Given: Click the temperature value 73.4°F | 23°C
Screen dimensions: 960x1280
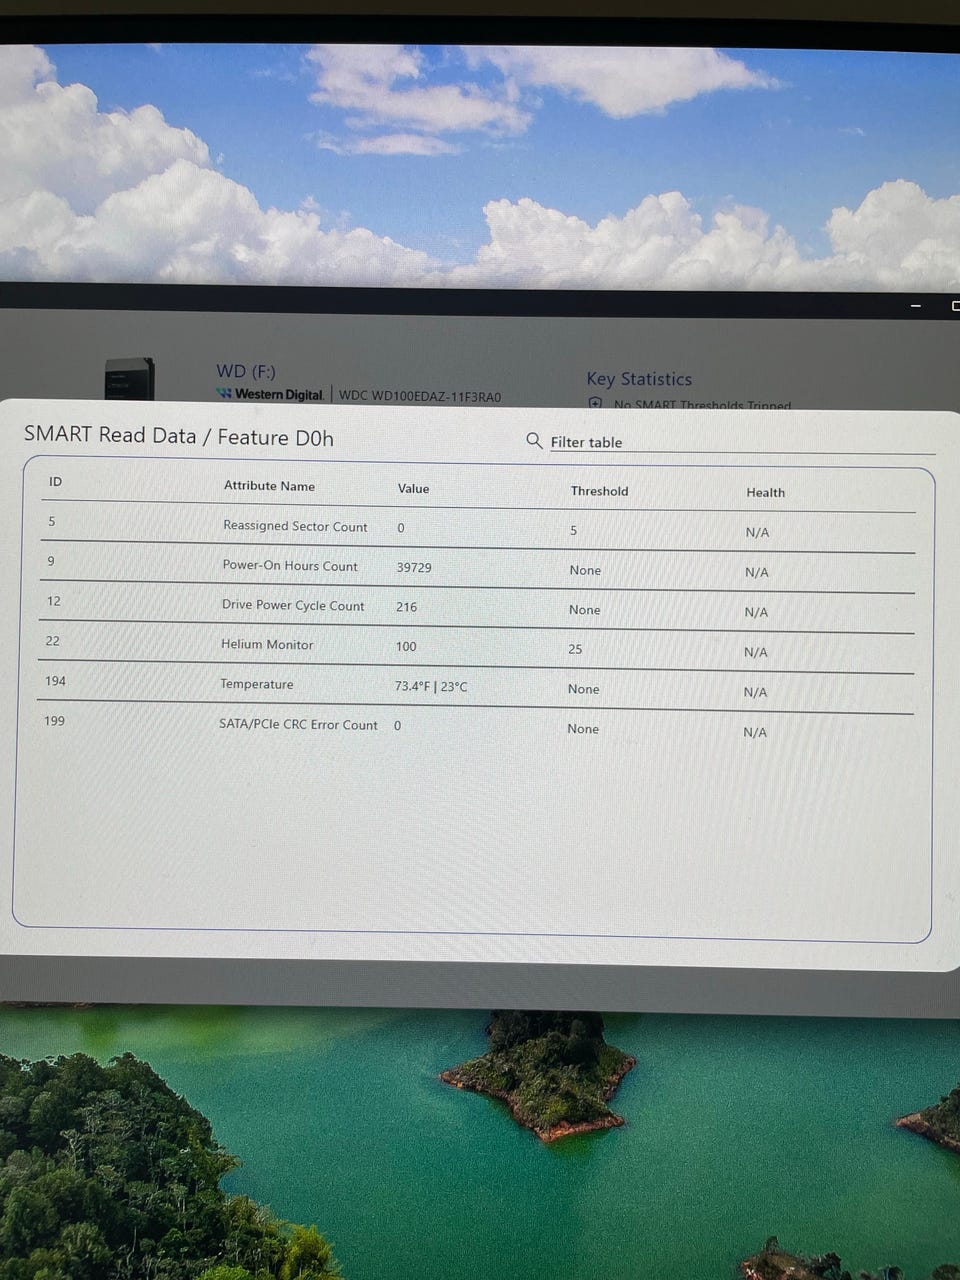Looking at the screenshot, I should click(x=431, y=686).
